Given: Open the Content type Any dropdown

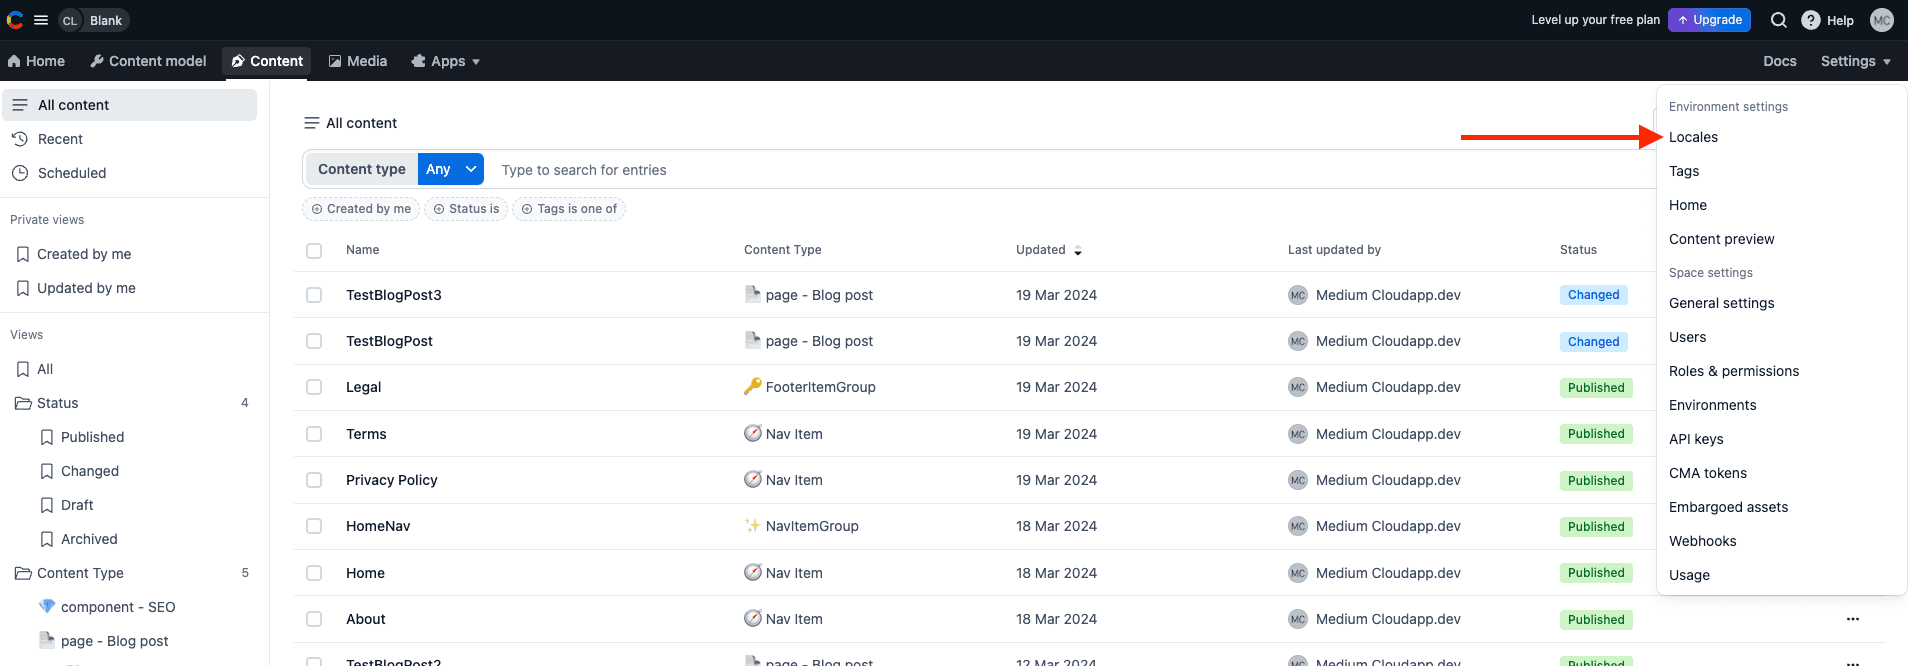Looking at the screenshot, I should tap(450, 169).
